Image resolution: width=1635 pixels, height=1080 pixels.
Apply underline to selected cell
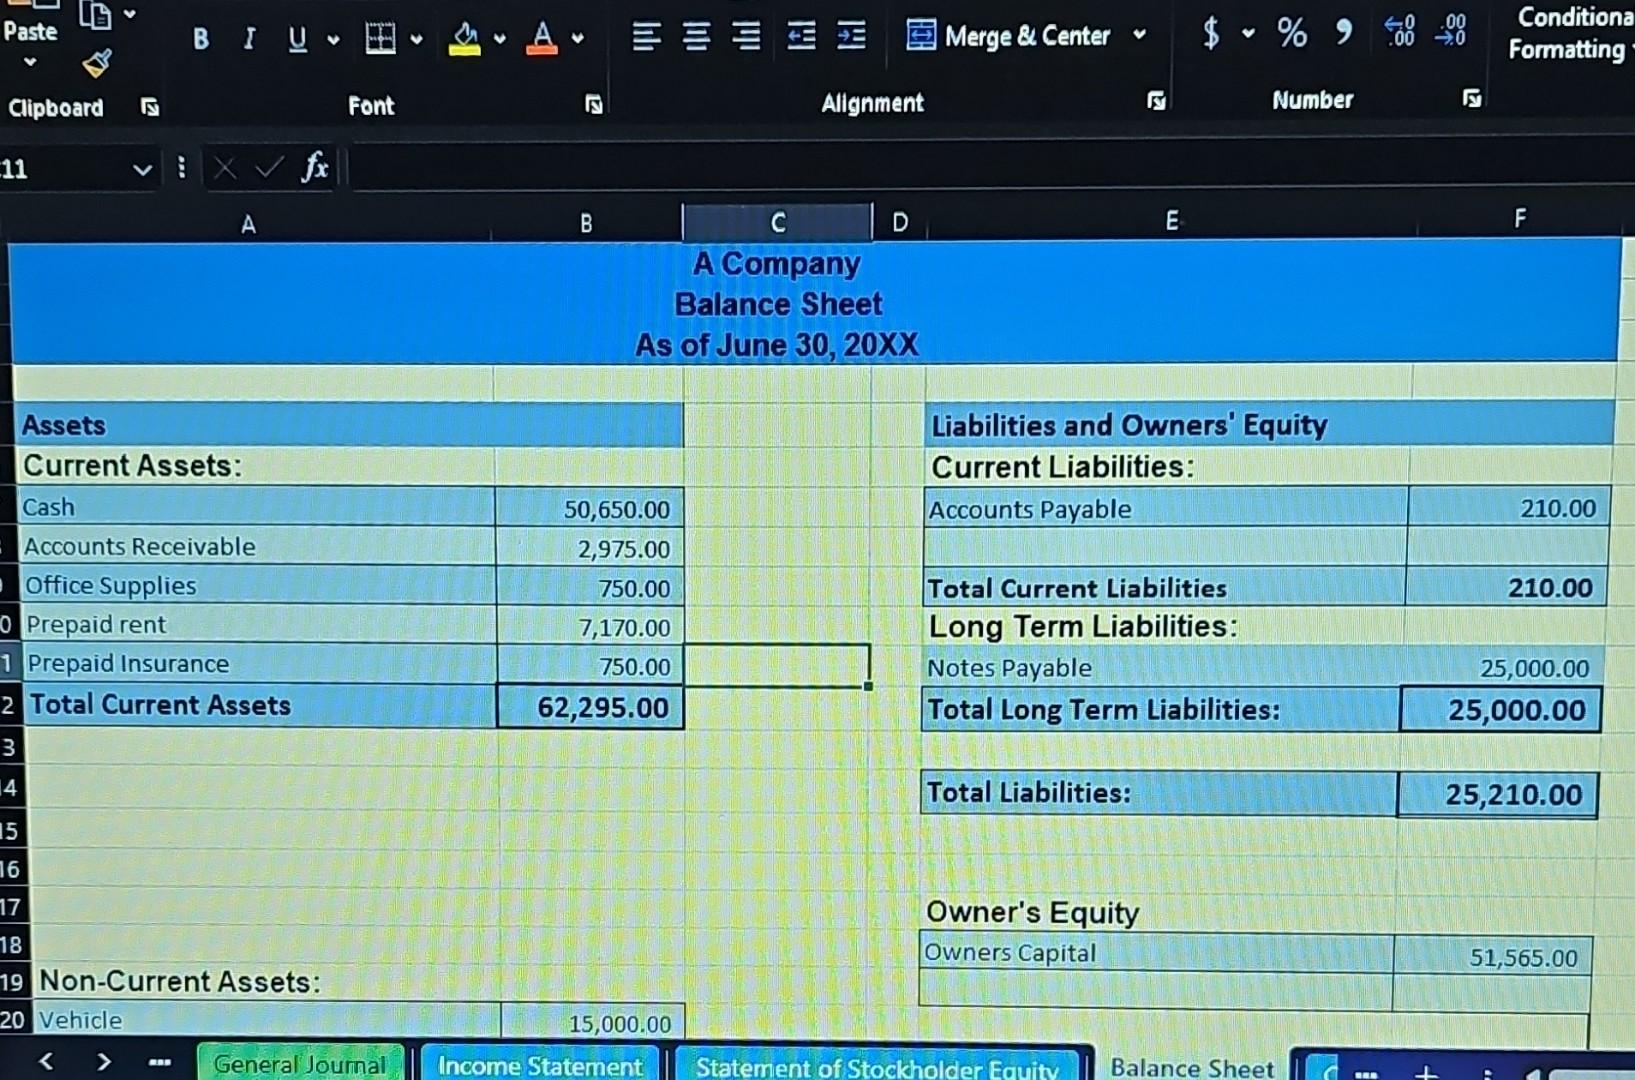click(x=295, y=38)
